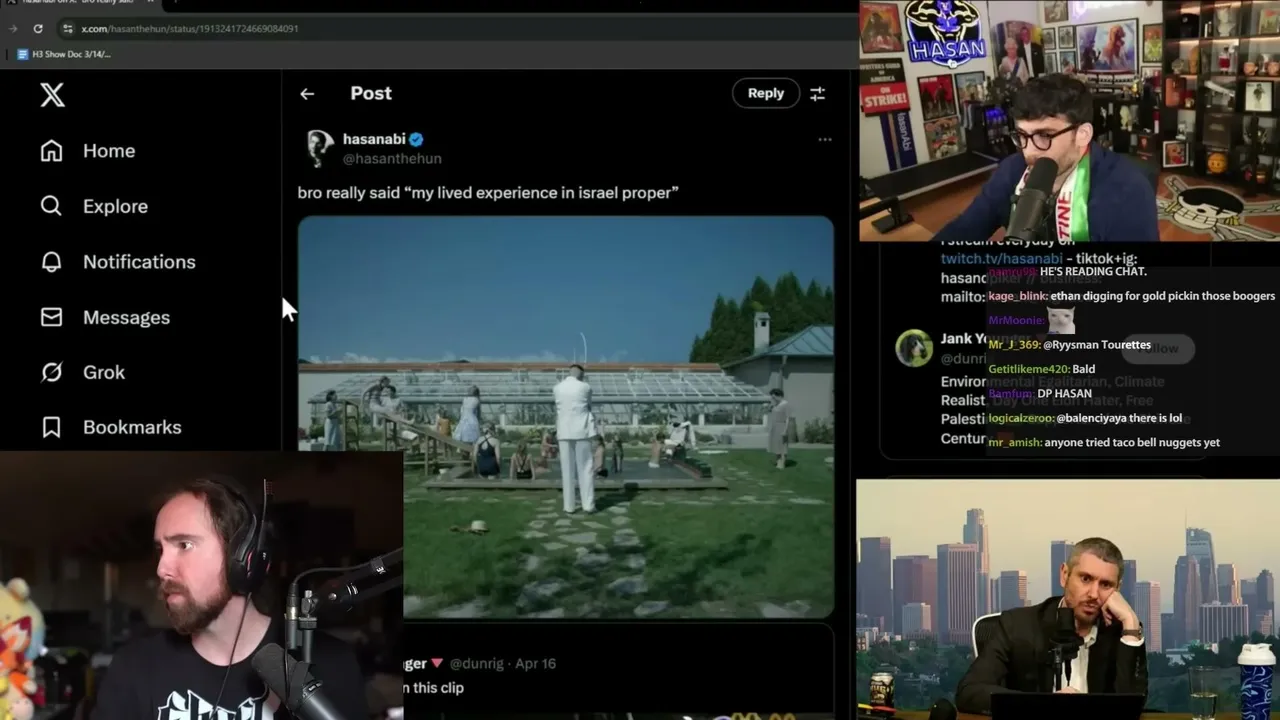
Task: Click chat message "anyone tried taco bell nuggets yet"
Action: (1132, 442)
